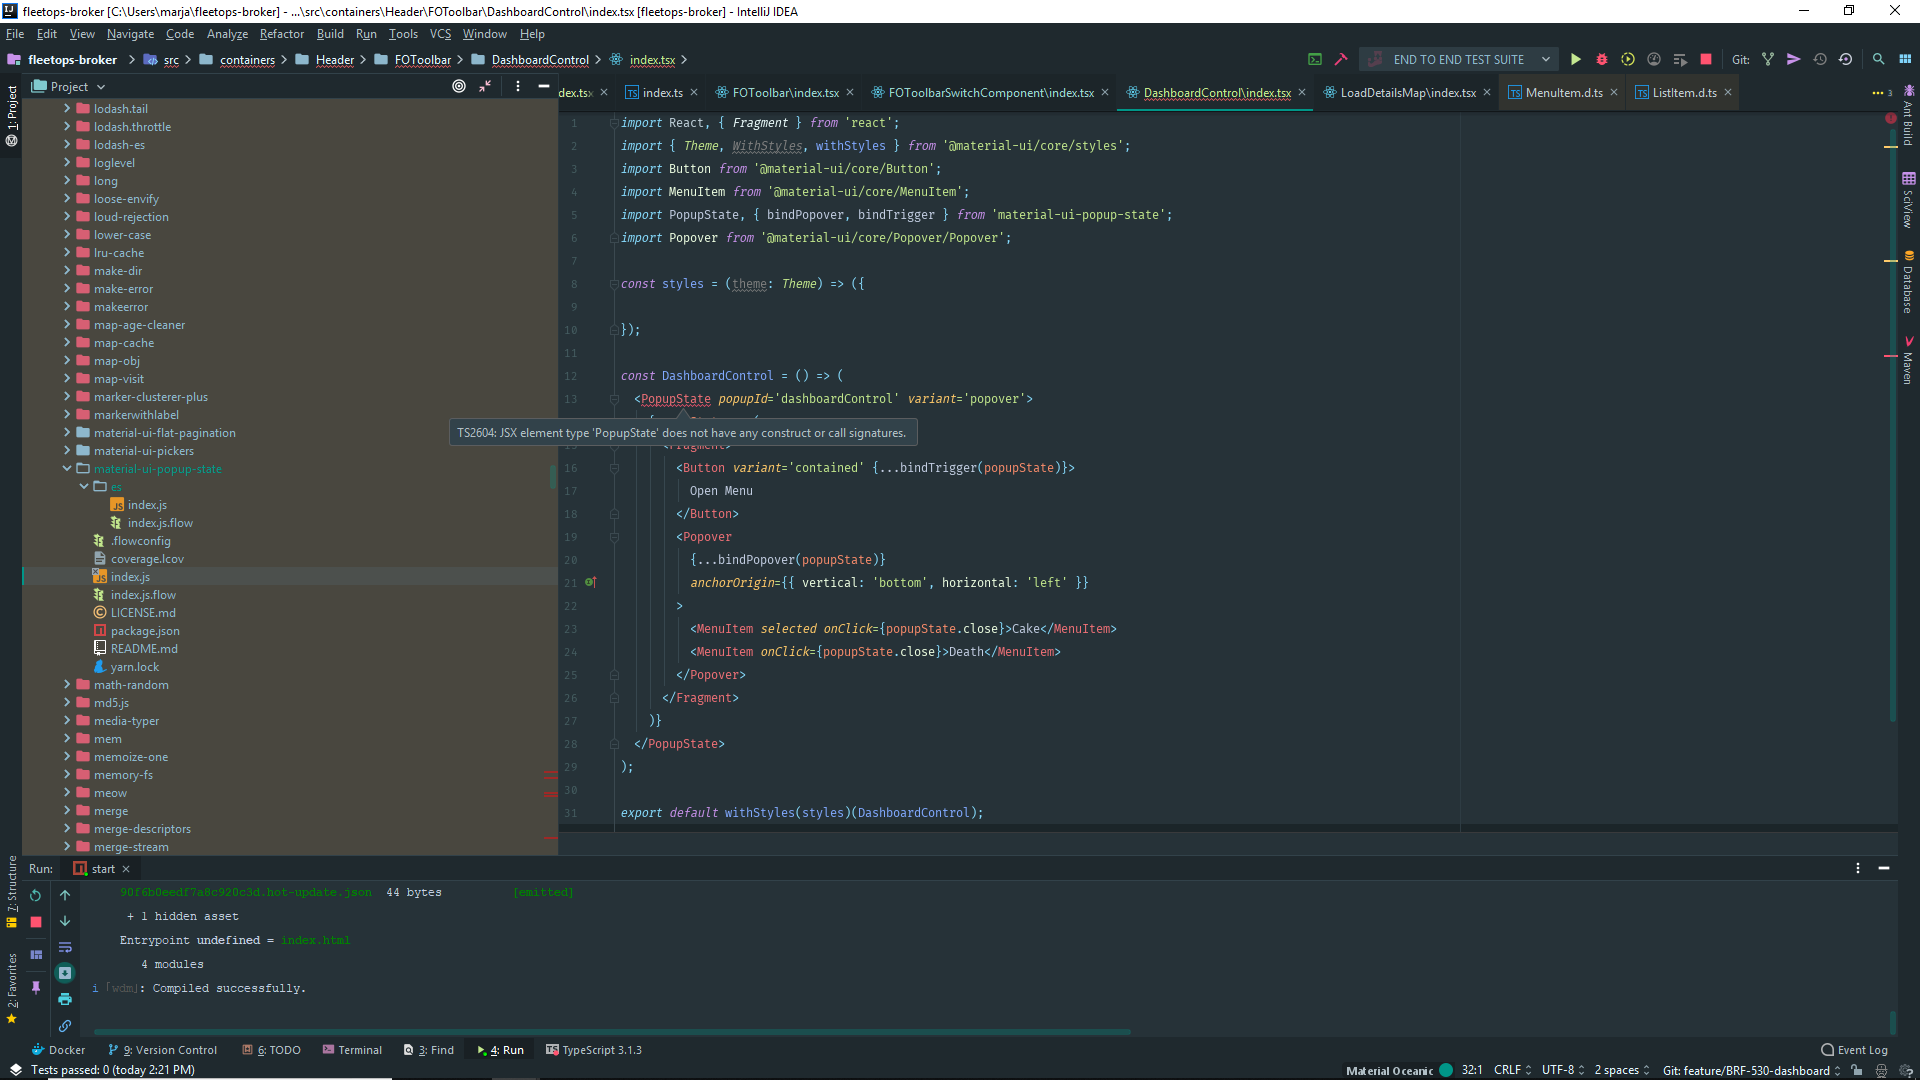Switch to LoadDetailsMap\index.tsx tab
The width and height of the screenshot is (1920, 1080).
click(1407, 93)
